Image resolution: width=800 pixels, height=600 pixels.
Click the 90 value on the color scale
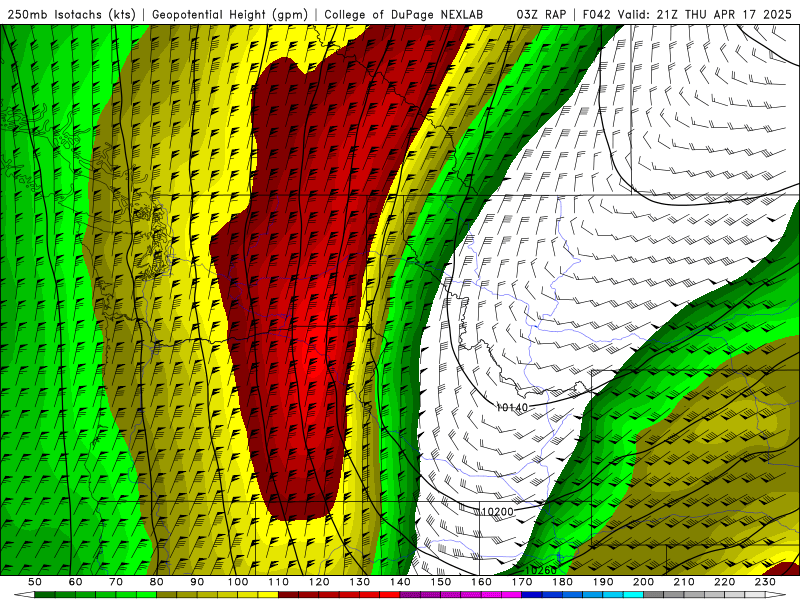[x=197, y=582]
